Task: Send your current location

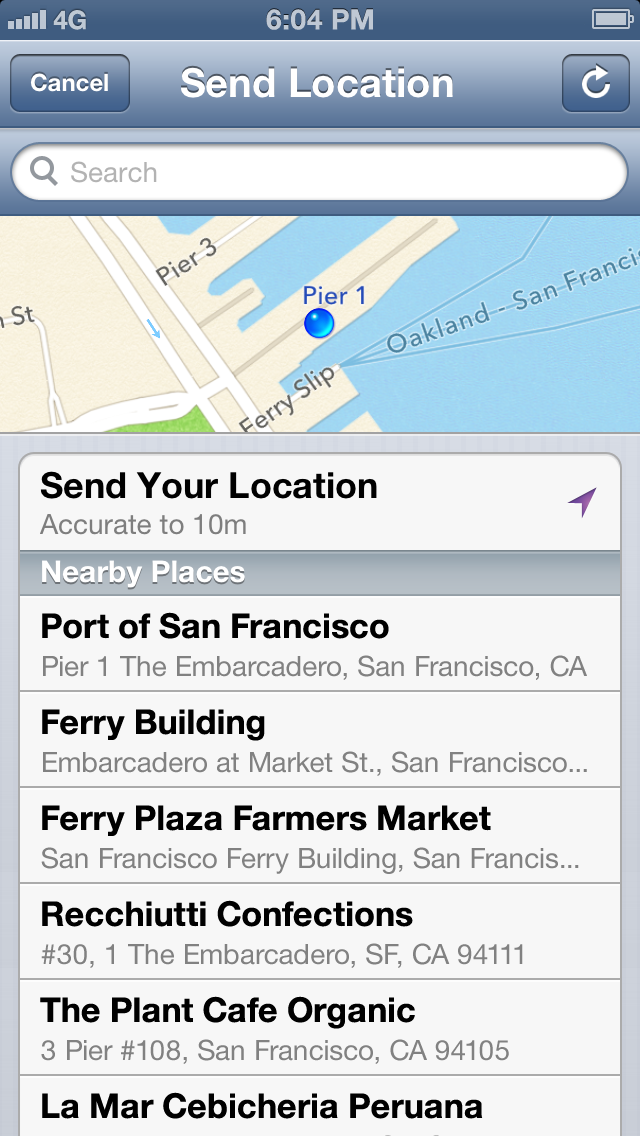Action: click(x=300, y=503)
